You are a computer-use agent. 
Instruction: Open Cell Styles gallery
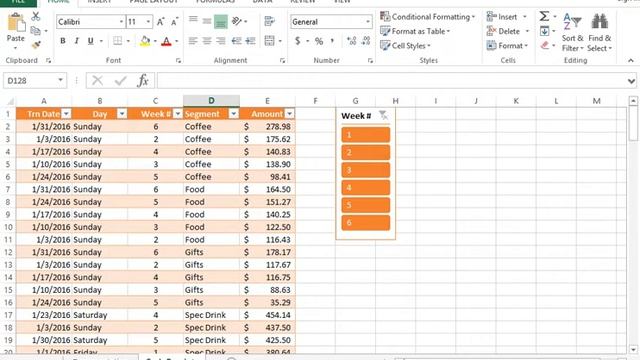(405, 46)
